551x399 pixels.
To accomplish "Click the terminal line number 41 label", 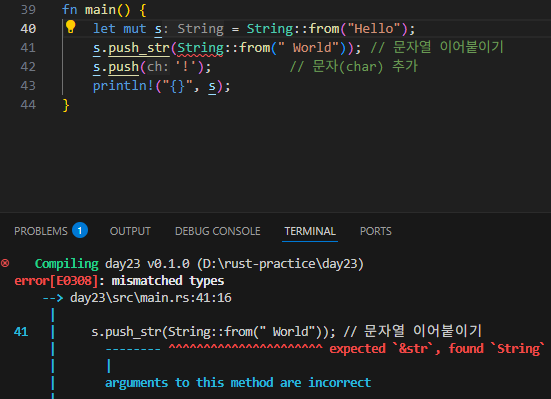I will (21, 332).
